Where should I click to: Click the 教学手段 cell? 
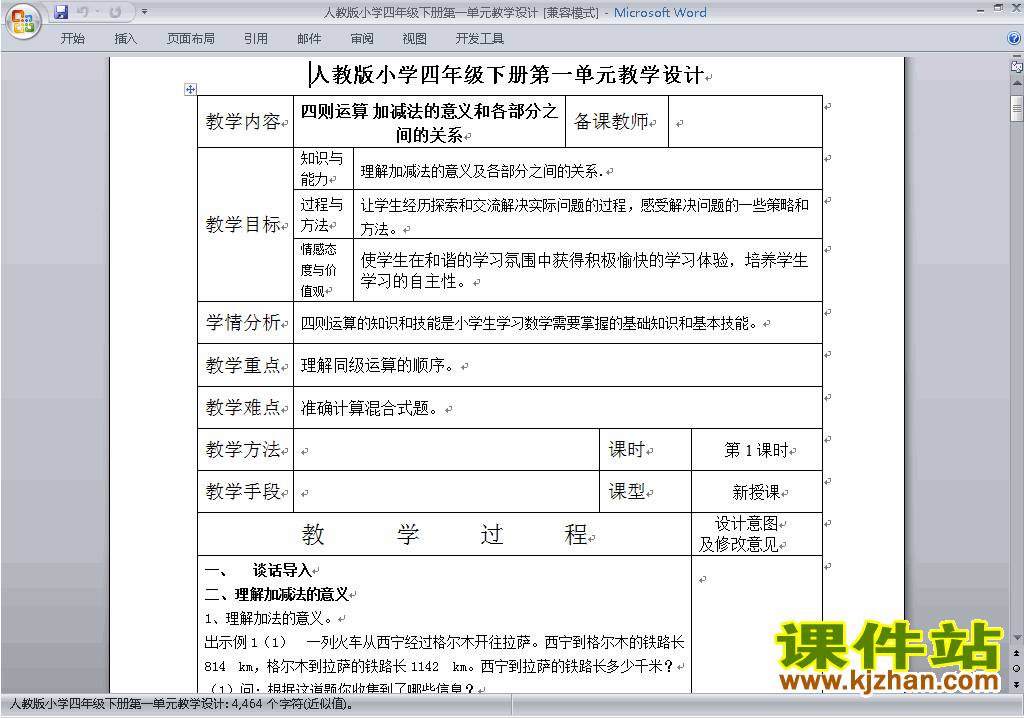[x=245, y=491]
